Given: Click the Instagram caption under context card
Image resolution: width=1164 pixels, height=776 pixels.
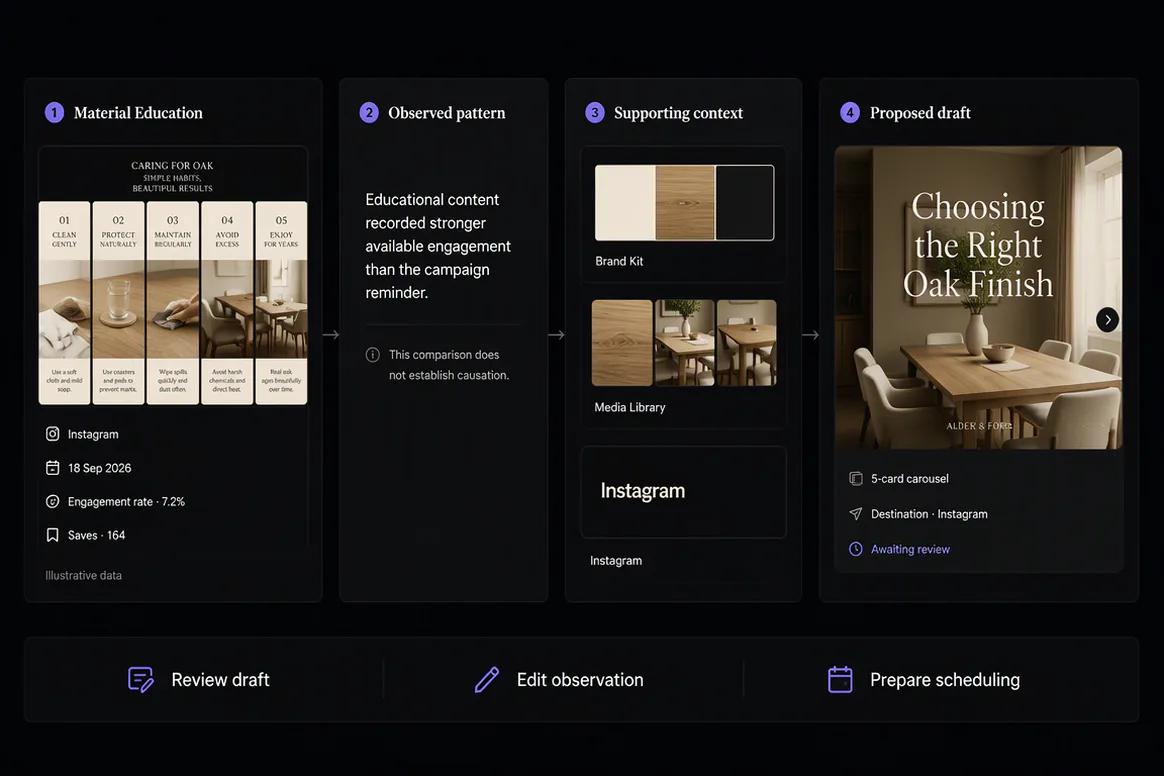Looking at the screenshot, I should click(x=616, y=561).
